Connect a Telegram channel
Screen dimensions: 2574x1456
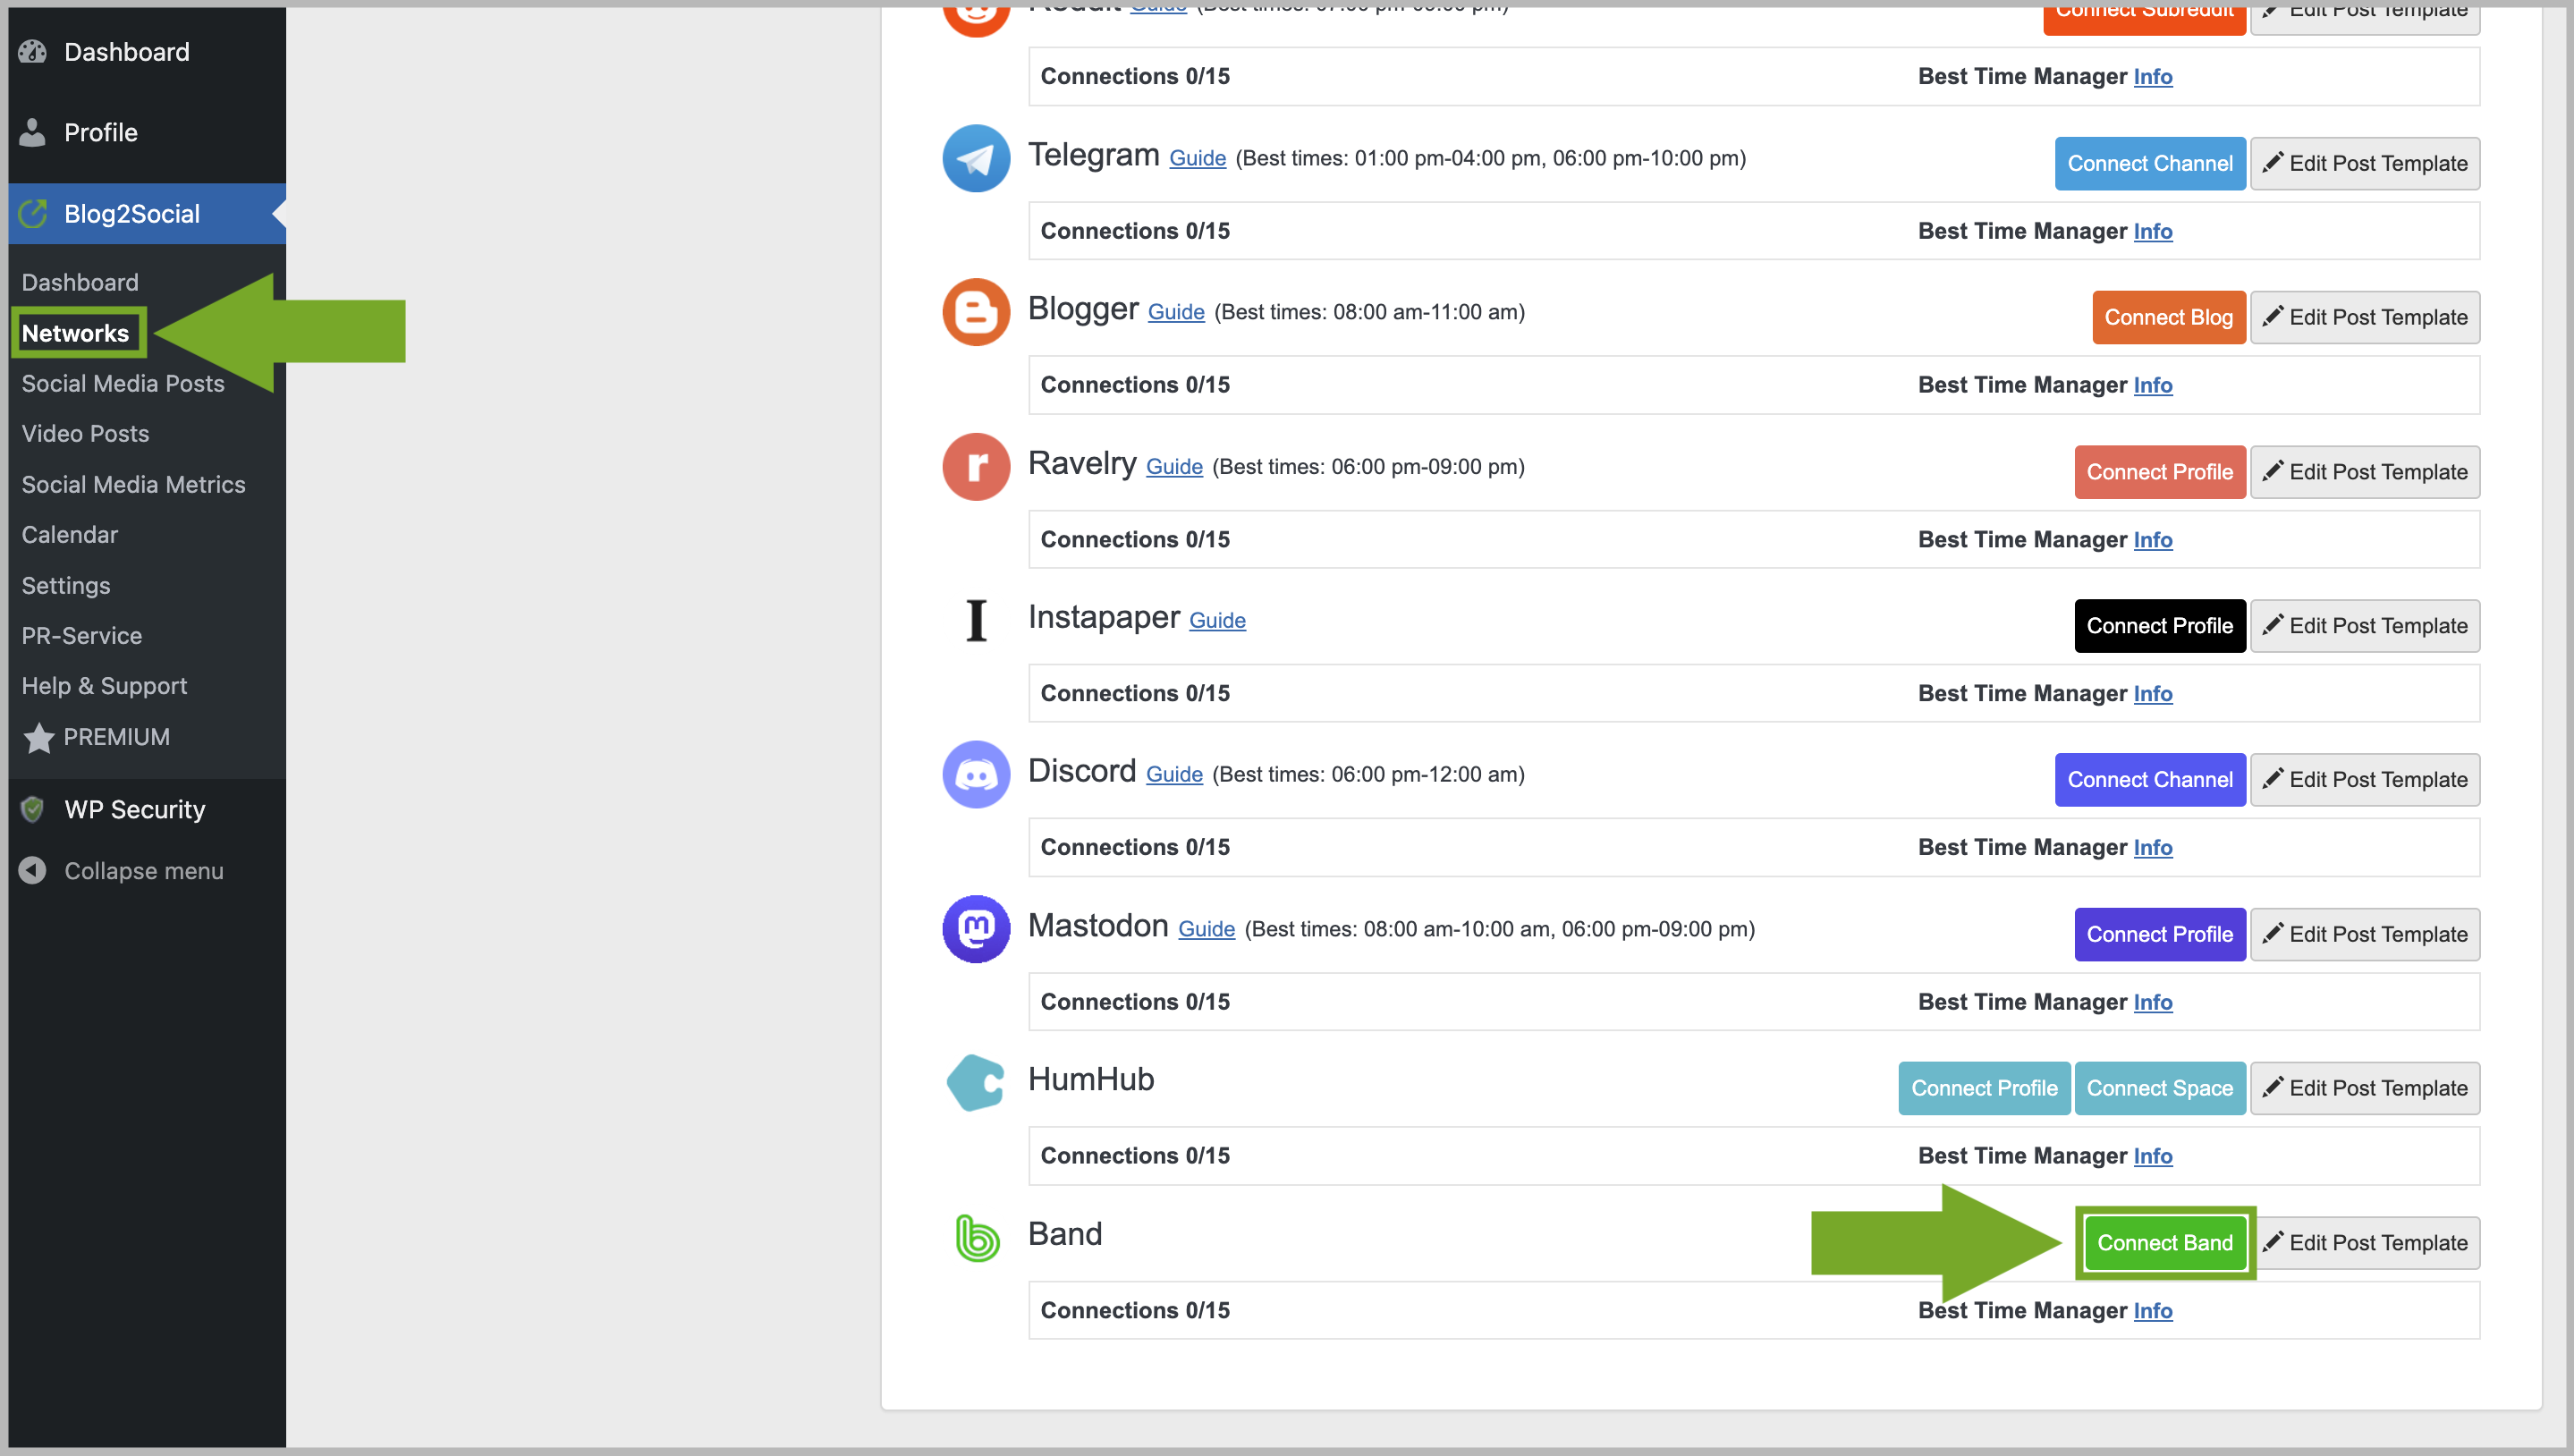point(2149,163)
